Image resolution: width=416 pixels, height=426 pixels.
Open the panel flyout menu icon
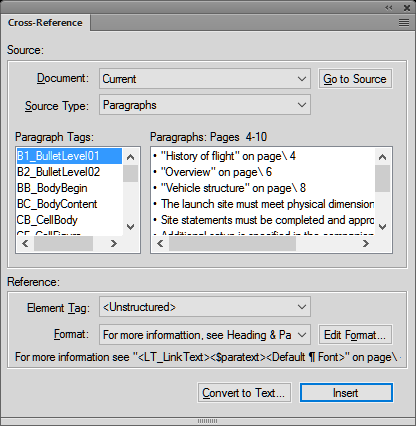coord(404,23)
